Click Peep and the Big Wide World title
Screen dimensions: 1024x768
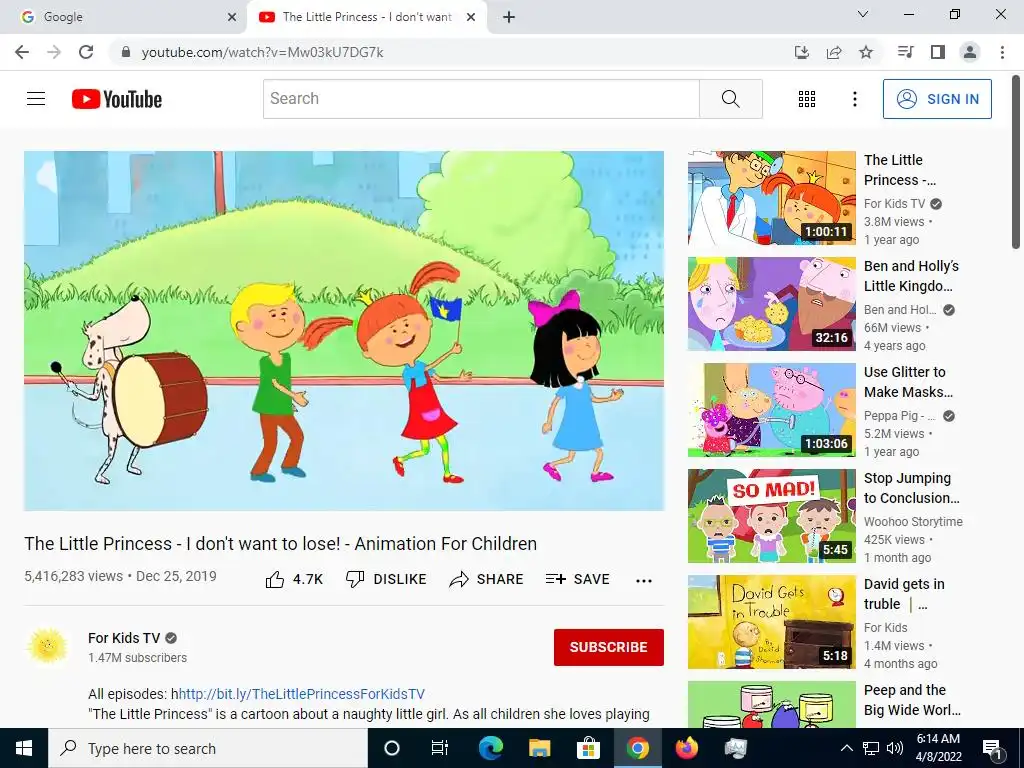[912, 700]
